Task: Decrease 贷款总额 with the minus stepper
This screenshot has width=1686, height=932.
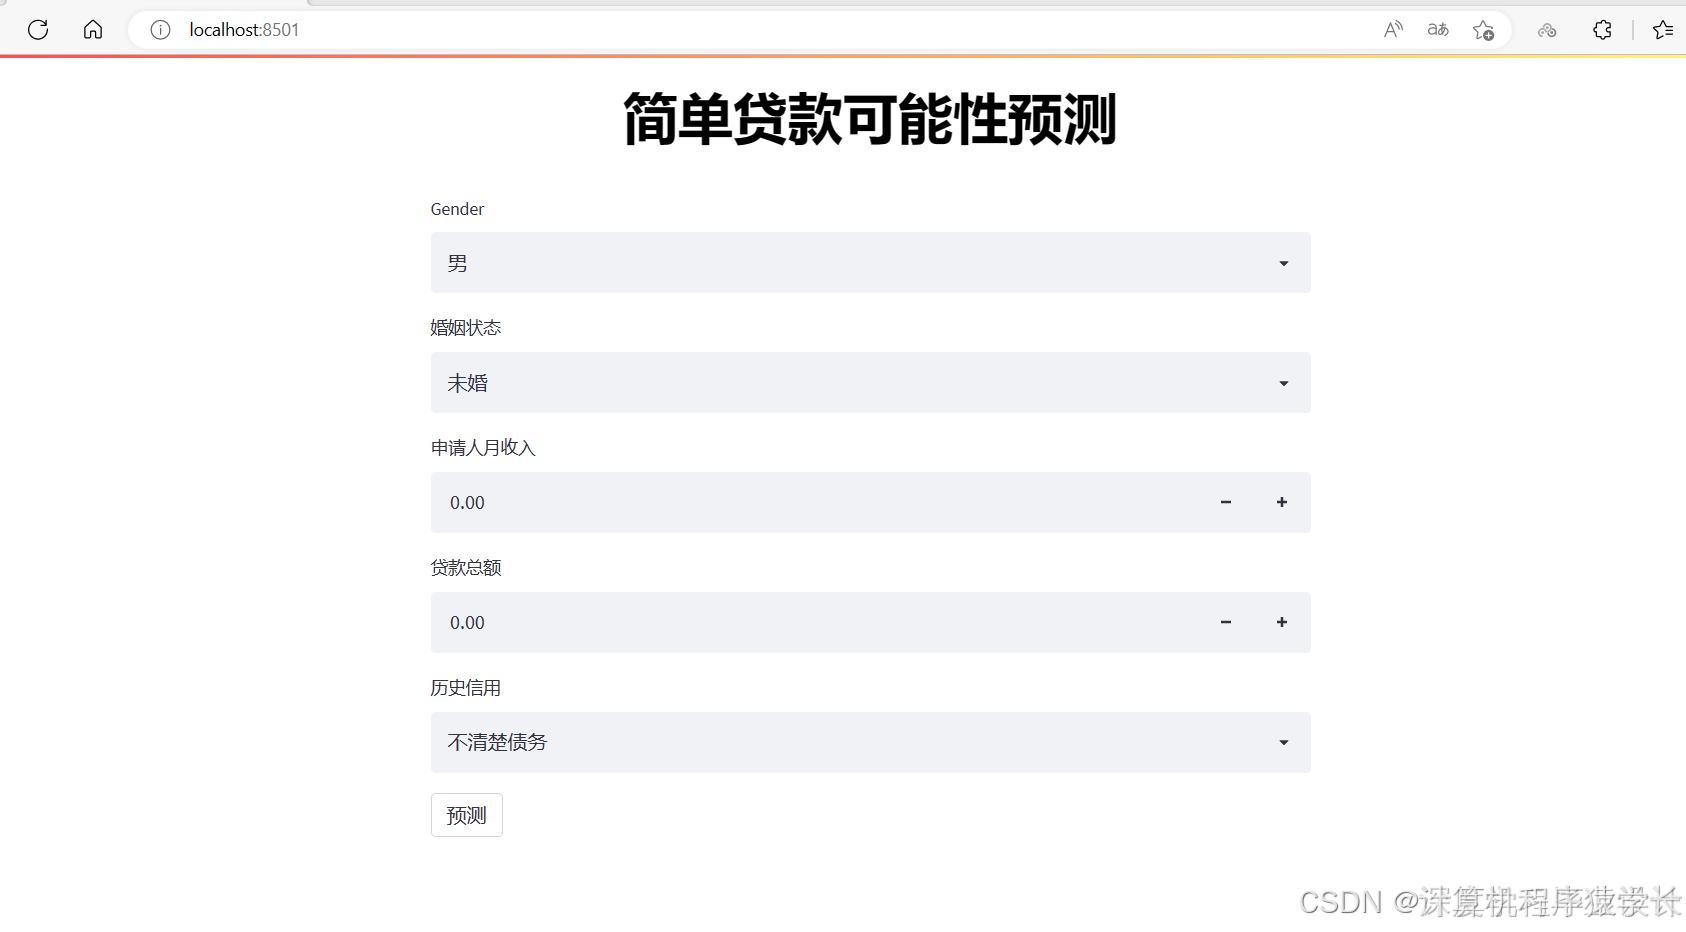Action: click(x=1225, y=622)
